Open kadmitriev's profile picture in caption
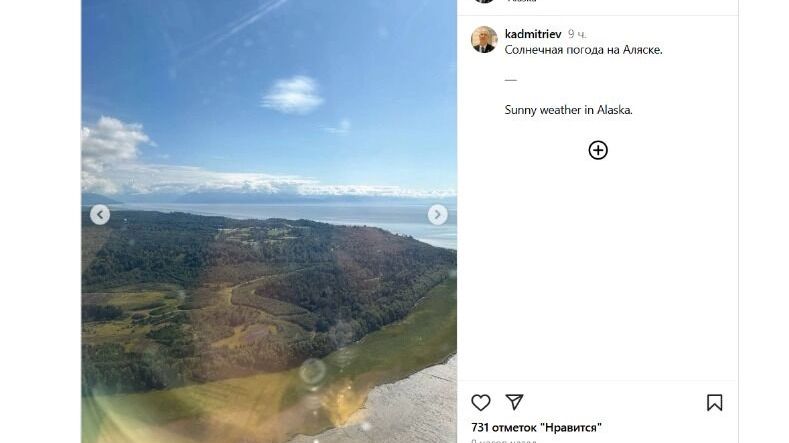 point(484,39)
